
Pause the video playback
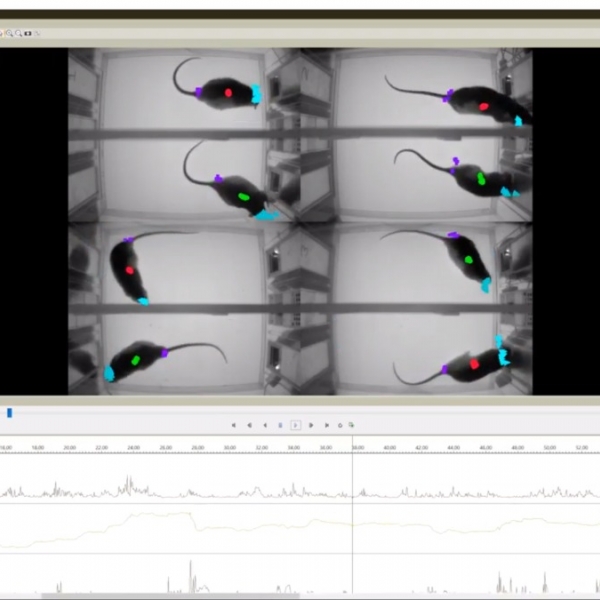280,425
